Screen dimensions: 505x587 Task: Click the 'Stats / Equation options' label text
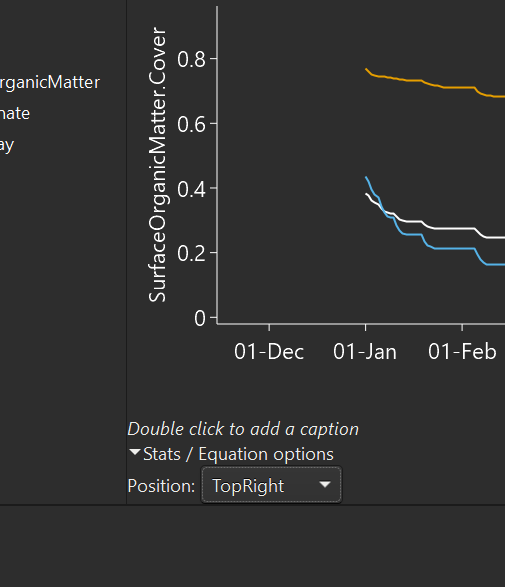pos(238,454)
